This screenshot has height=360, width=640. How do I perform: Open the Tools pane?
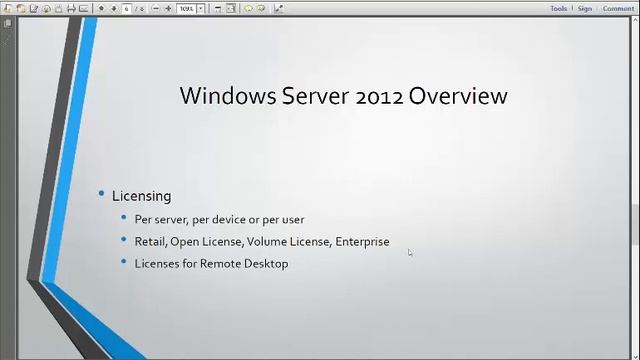pos(558,8)
